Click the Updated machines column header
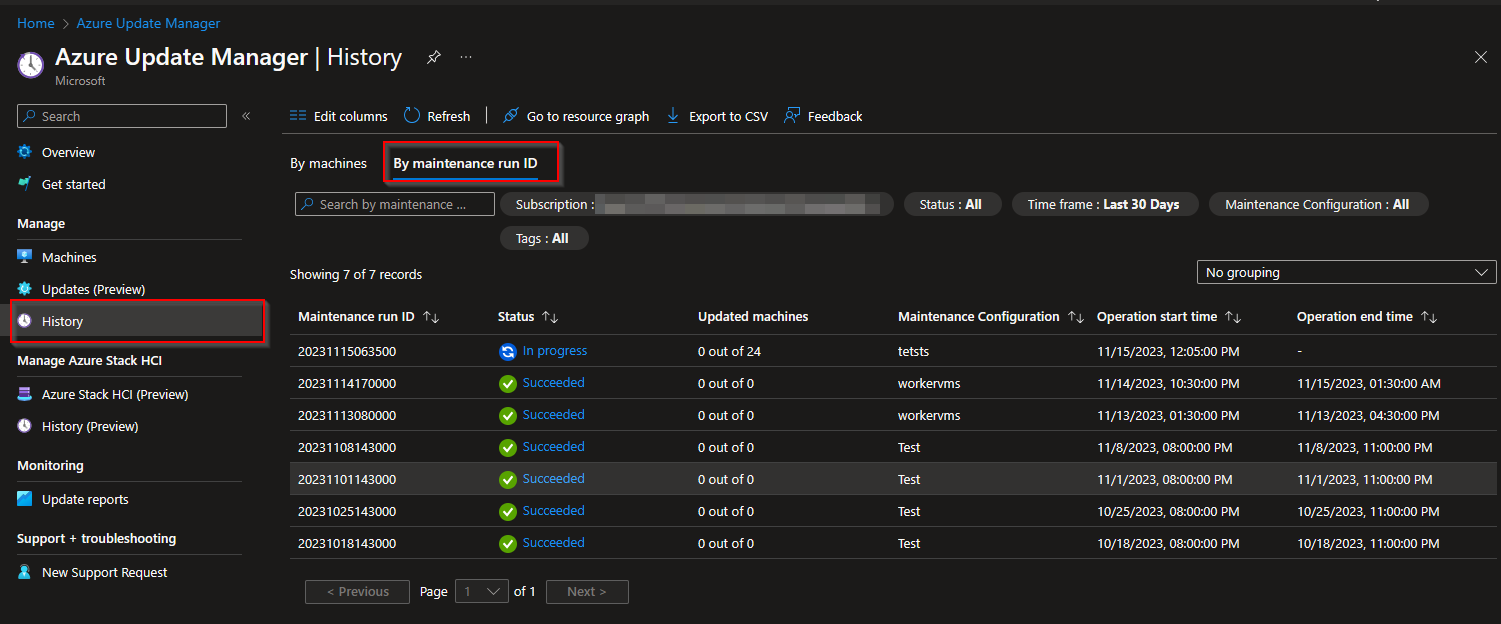Image resolution: width=1501 pixels, height=624 pixels. click(x=753, y=317)
